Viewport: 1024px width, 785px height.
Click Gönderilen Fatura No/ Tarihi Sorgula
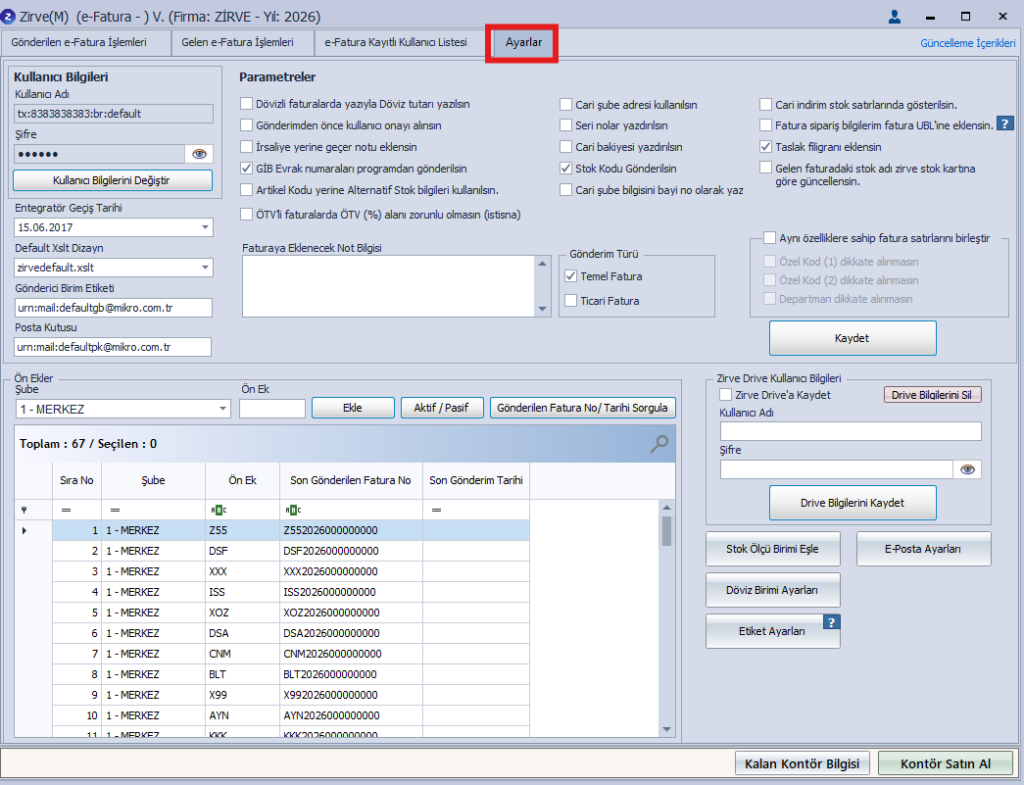(583, 408)
